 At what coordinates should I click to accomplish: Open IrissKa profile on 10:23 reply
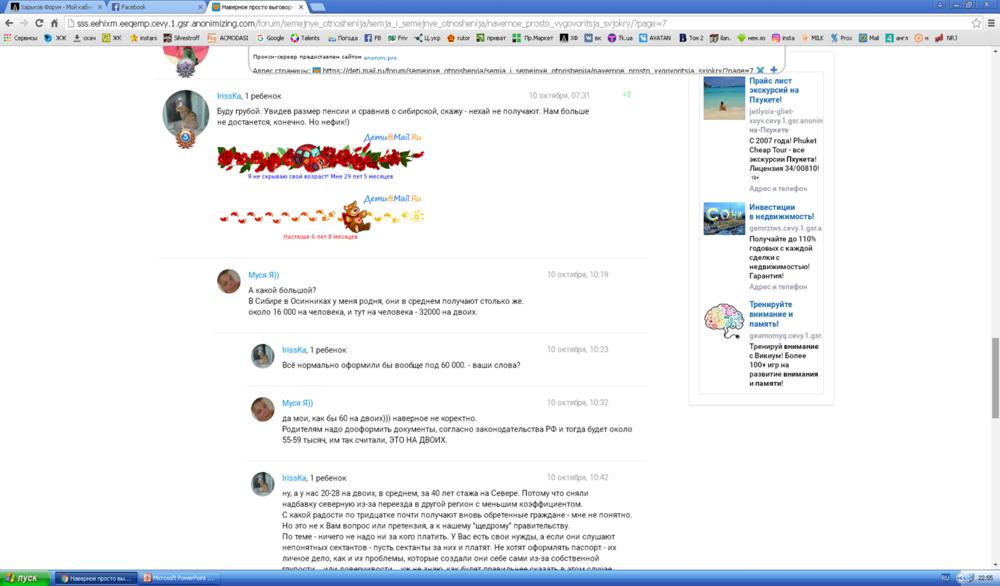click(294, 350)
